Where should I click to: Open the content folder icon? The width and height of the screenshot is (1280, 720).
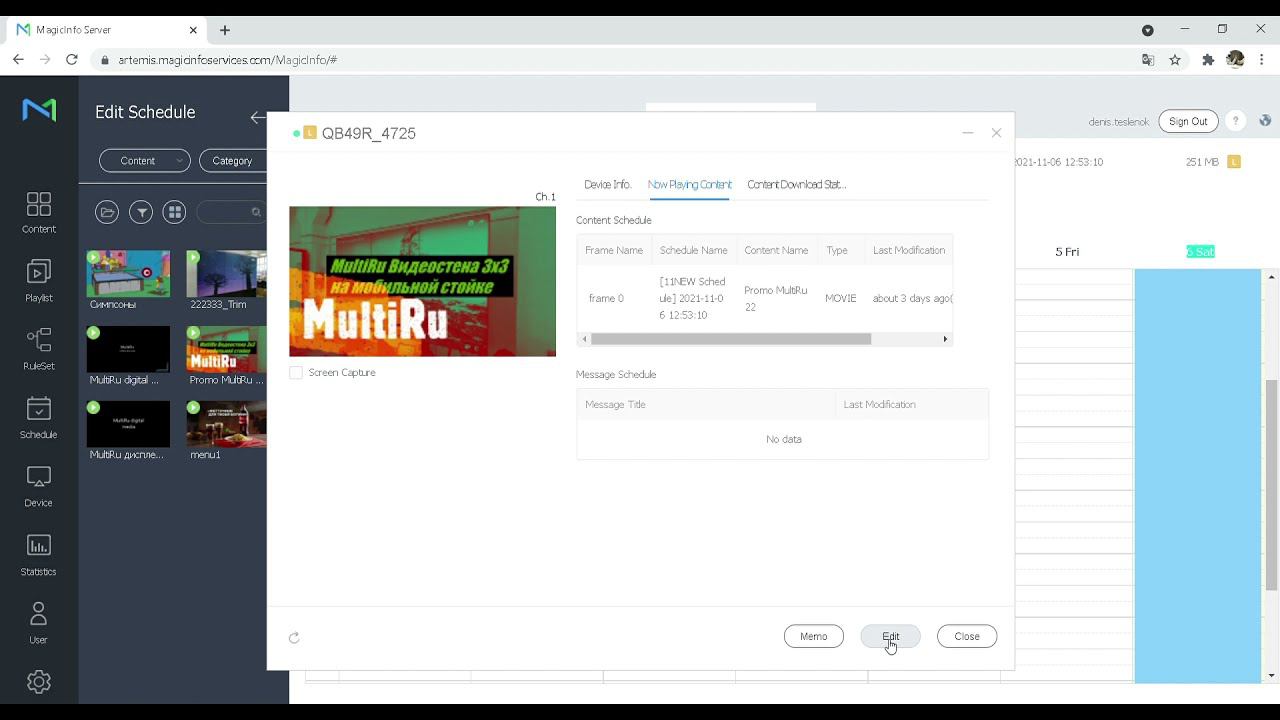click(x=107, y=212)
